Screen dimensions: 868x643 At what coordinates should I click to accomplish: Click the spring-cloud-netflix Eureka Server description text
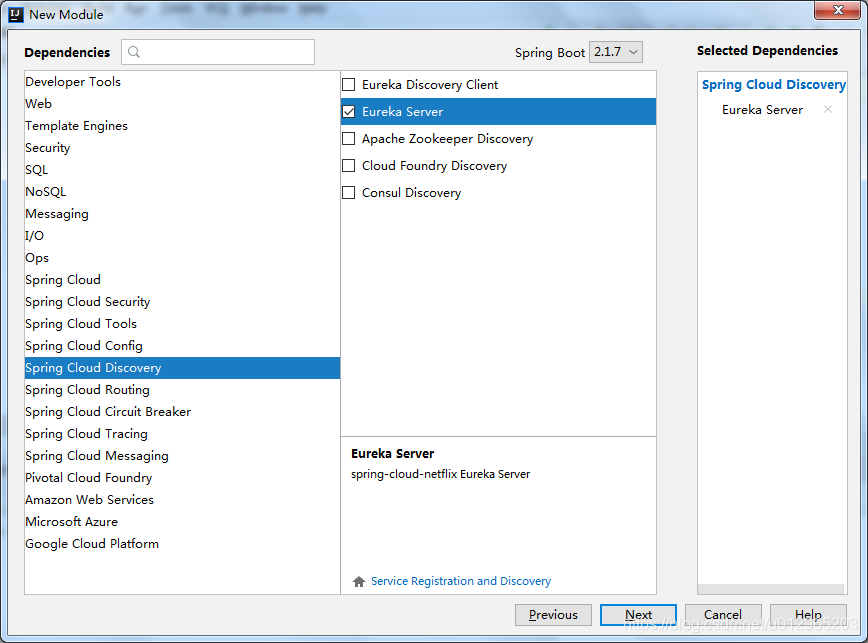(441, 474)
